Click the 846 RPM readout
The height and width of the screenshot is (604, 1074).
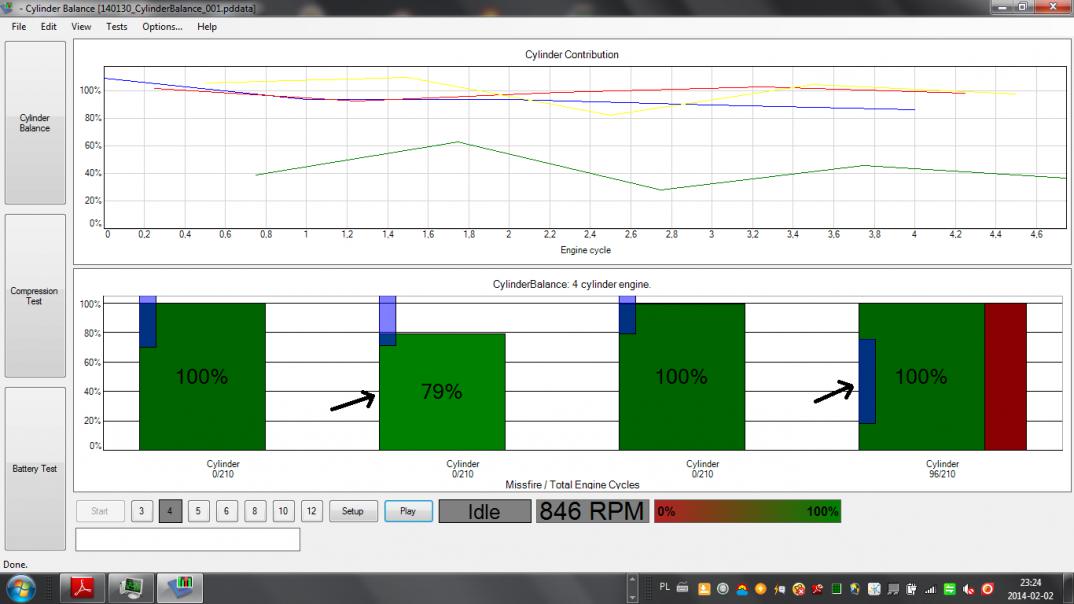(592, 511)
